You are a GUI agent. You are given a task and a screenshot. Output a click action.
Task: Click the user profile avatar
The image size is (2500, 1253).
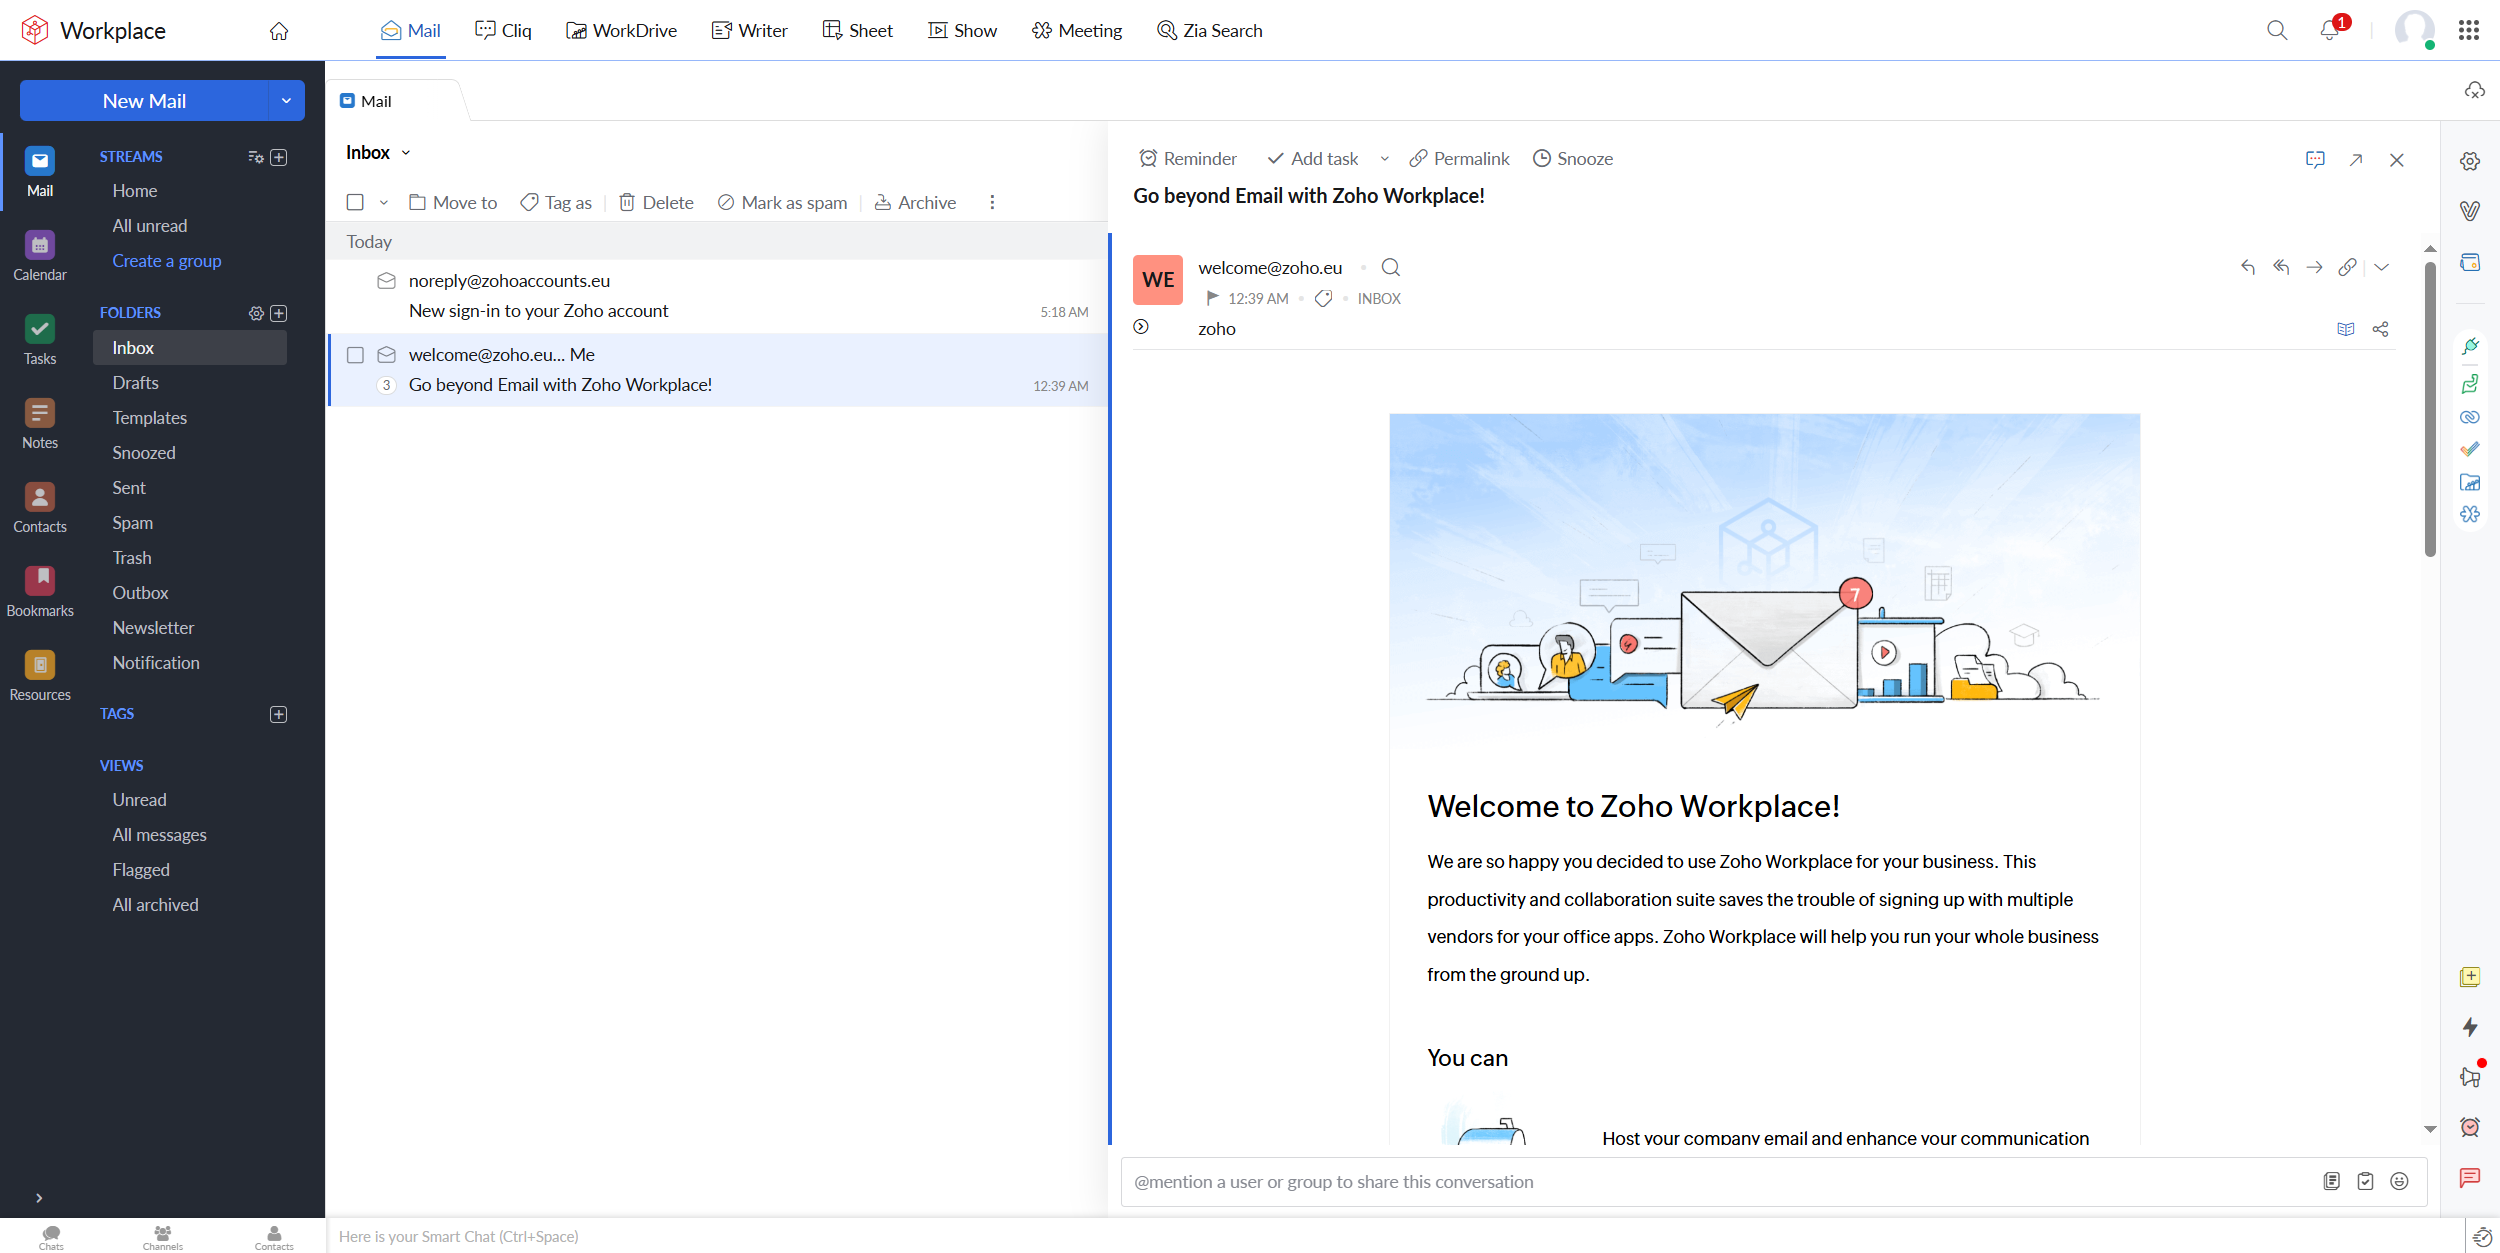click(x=2414, y=29)
